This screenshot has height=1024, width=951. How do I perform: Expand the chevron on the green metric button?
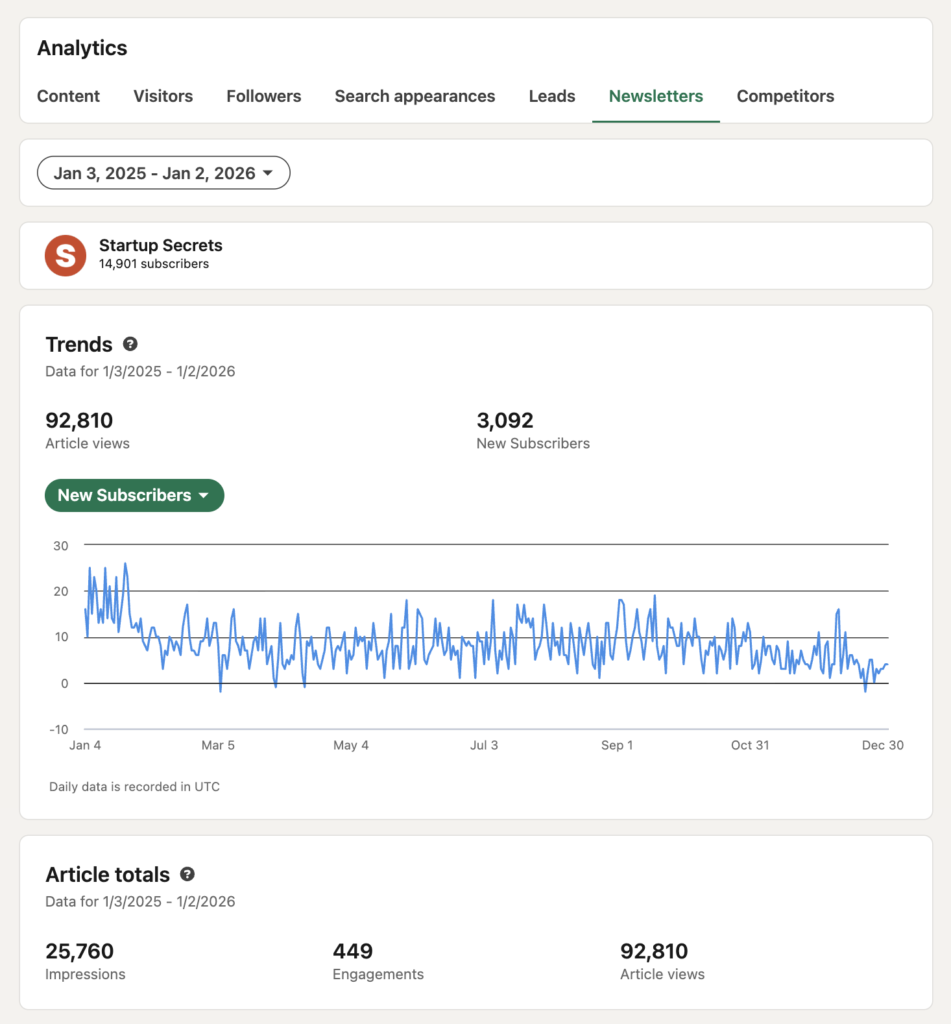point(203,495)
